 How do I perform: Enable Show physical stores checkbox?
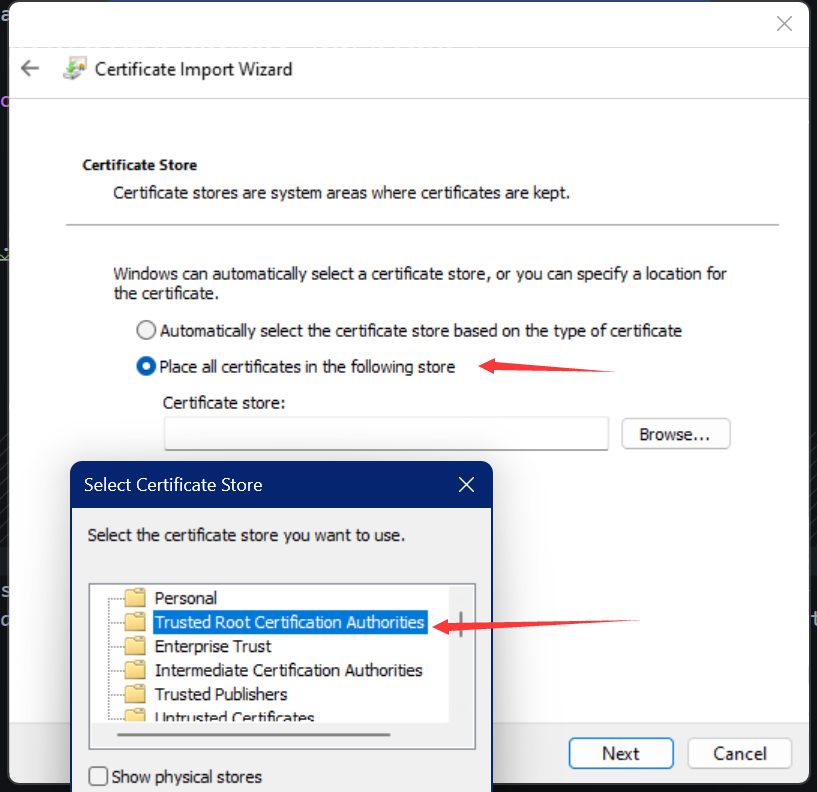click(x=98, y=776)
